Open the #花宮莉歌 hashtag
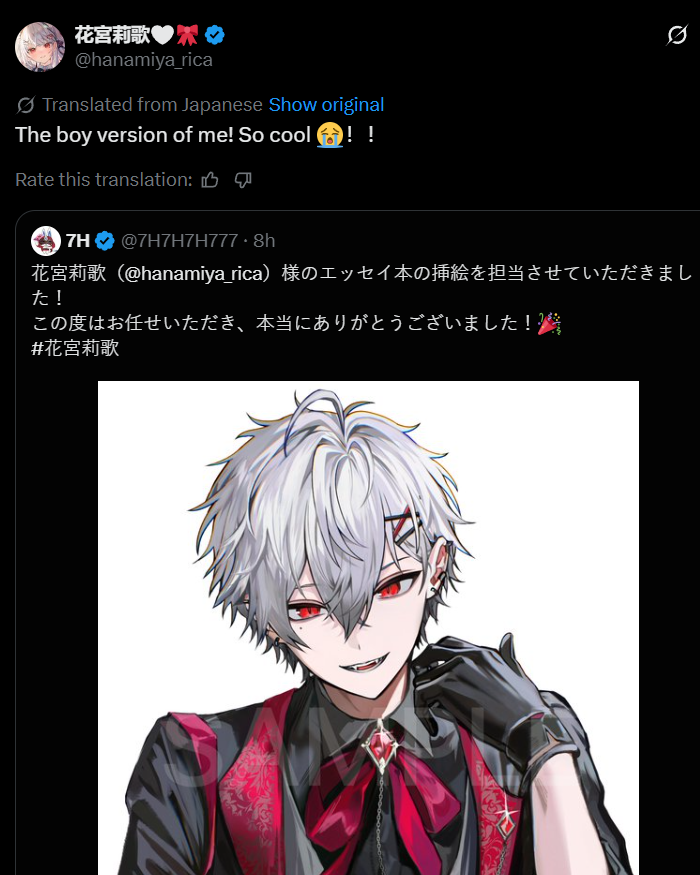The image size is (700, 875). tap(75, 348)
